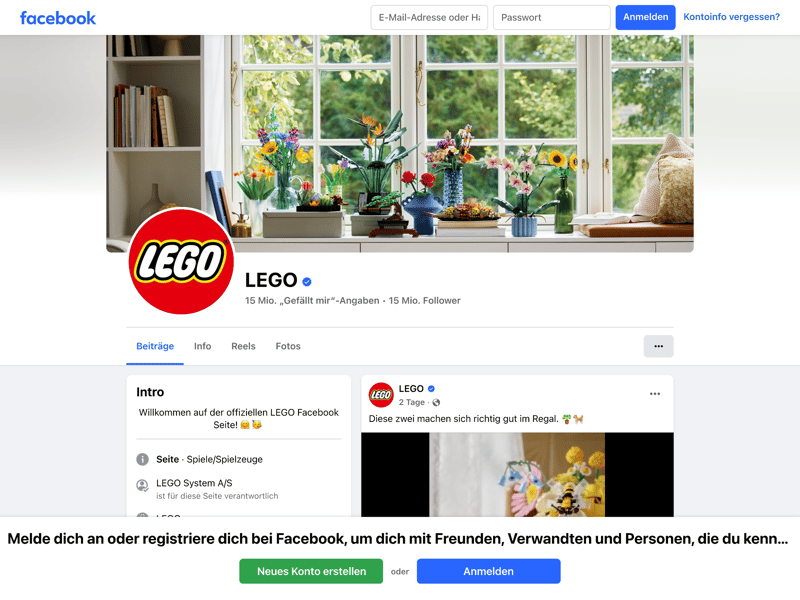Screen dimensions: 800x600
Task: Open the three-dot menu on the tab bar
Action: 658,346
